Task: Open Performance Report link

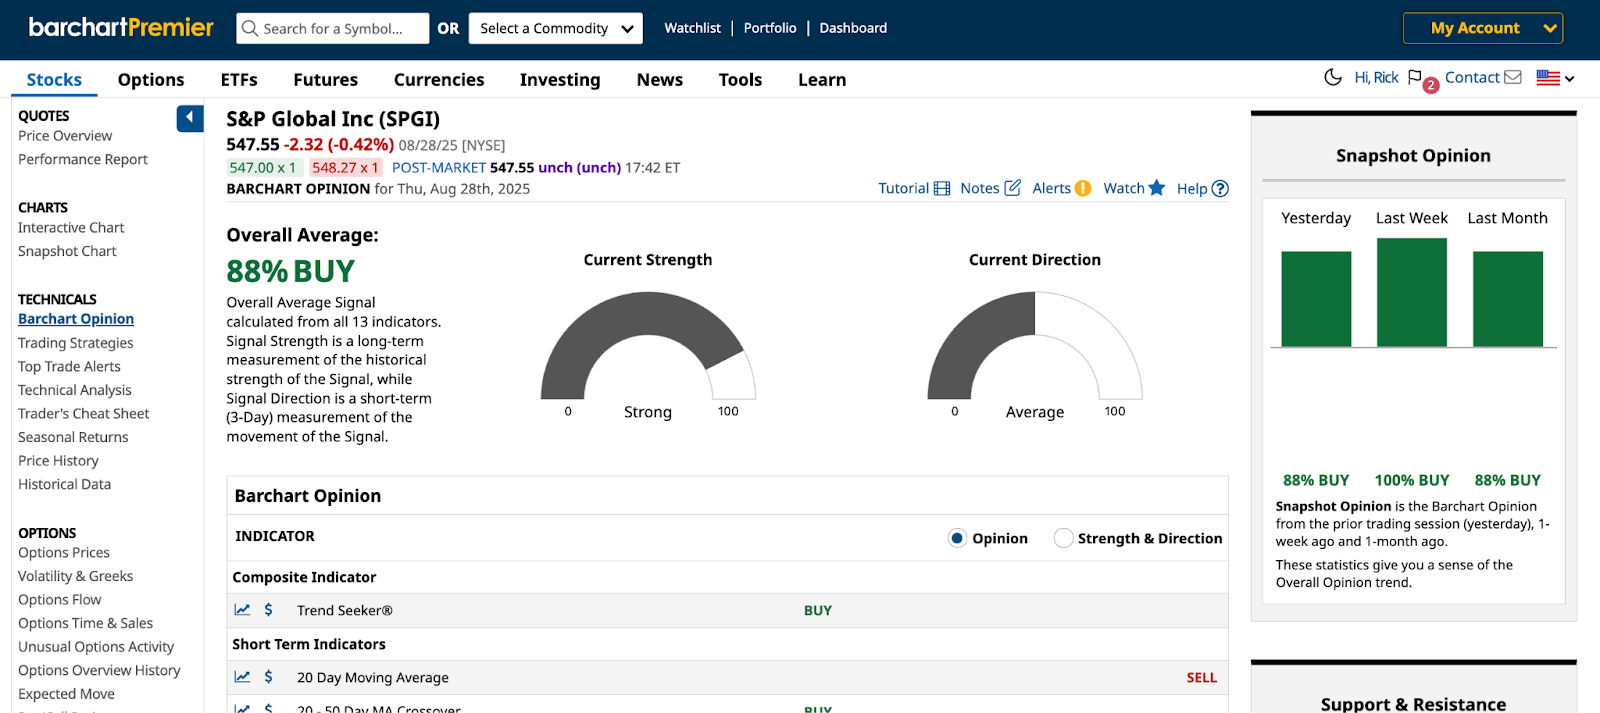Action: 83,159
